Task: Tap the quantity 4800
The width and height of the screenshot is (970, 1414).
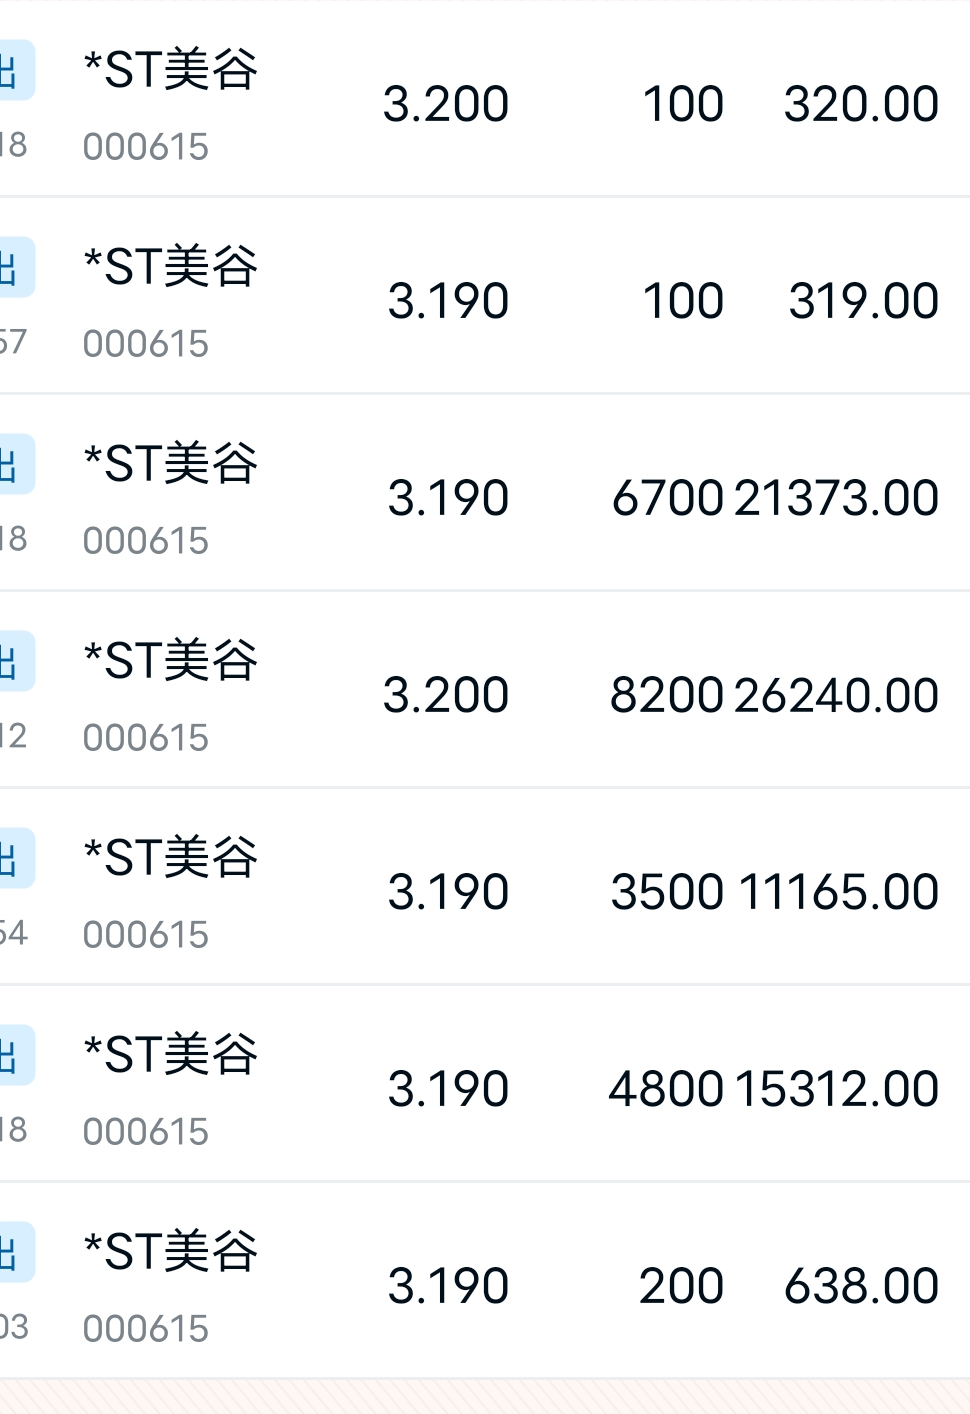Action: 666,1089
